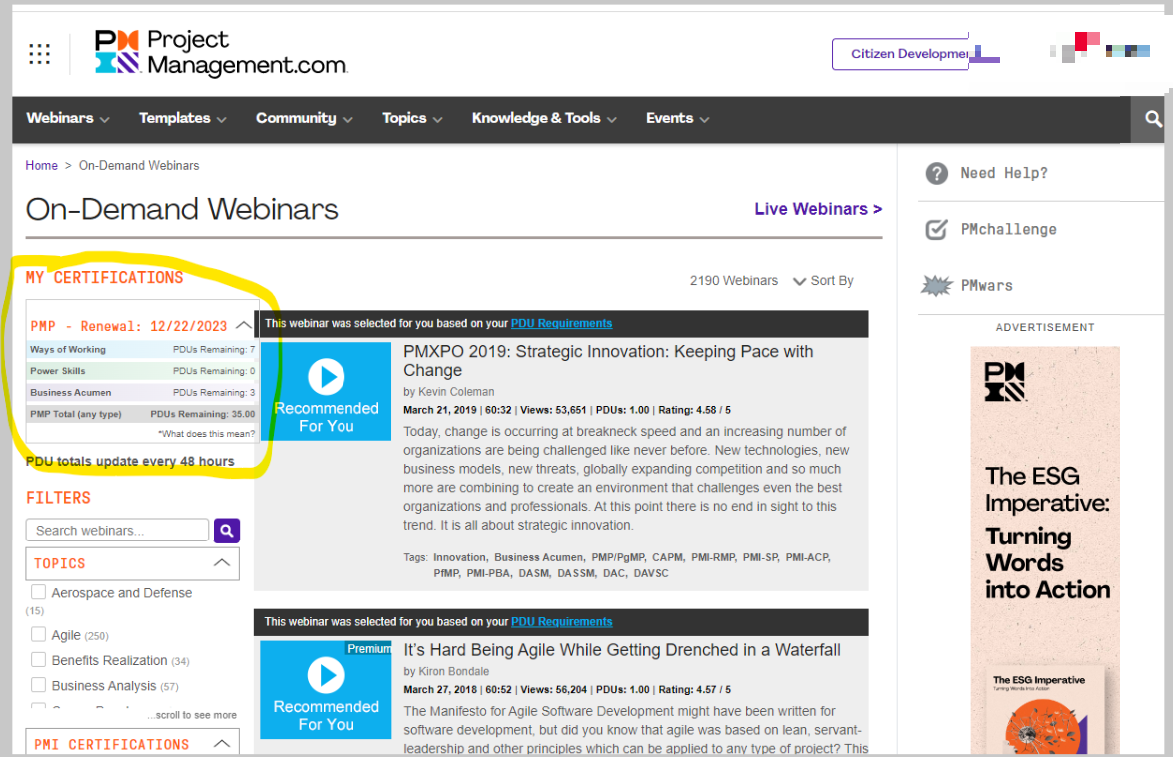Open the PMchallenge link
The width and height of the screenshot is (1173, 757).
pos(1008,230)
